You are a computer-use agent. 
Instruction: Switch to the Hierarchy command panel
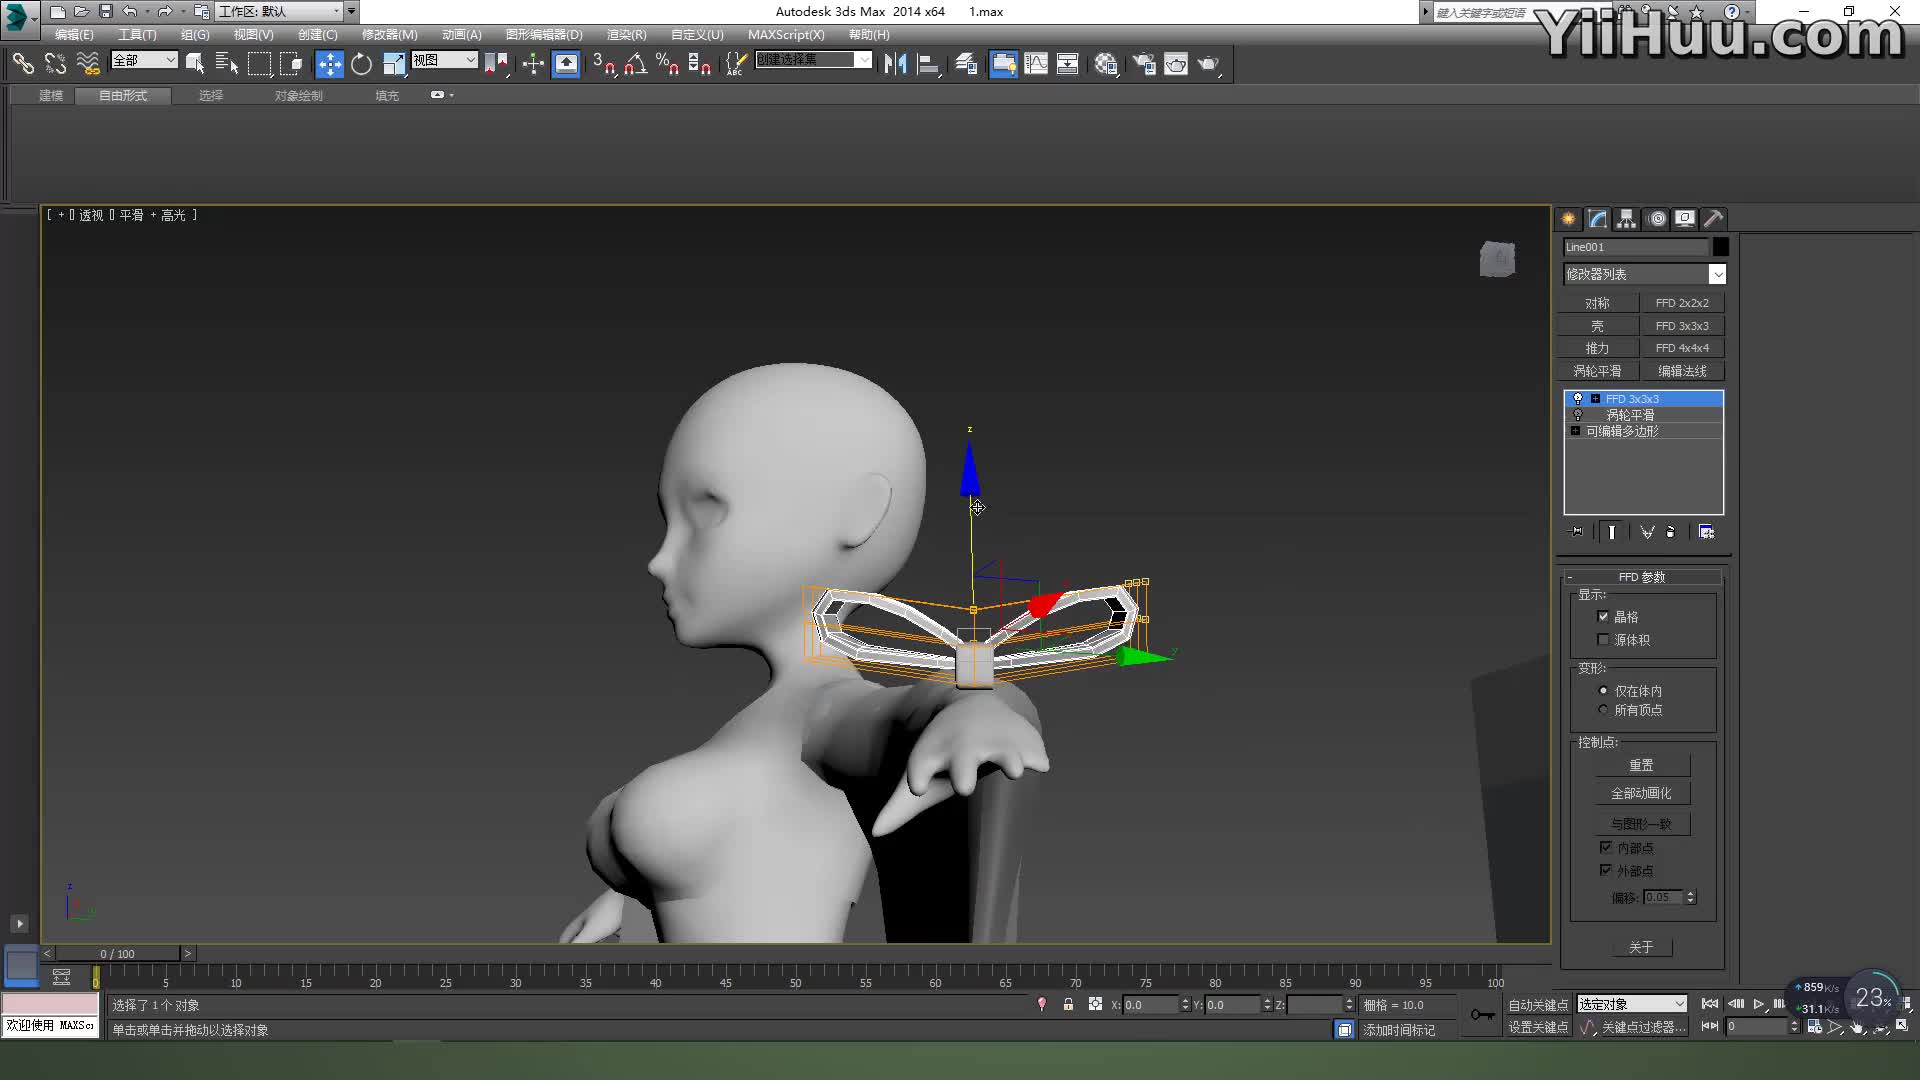click(1626, 218)
